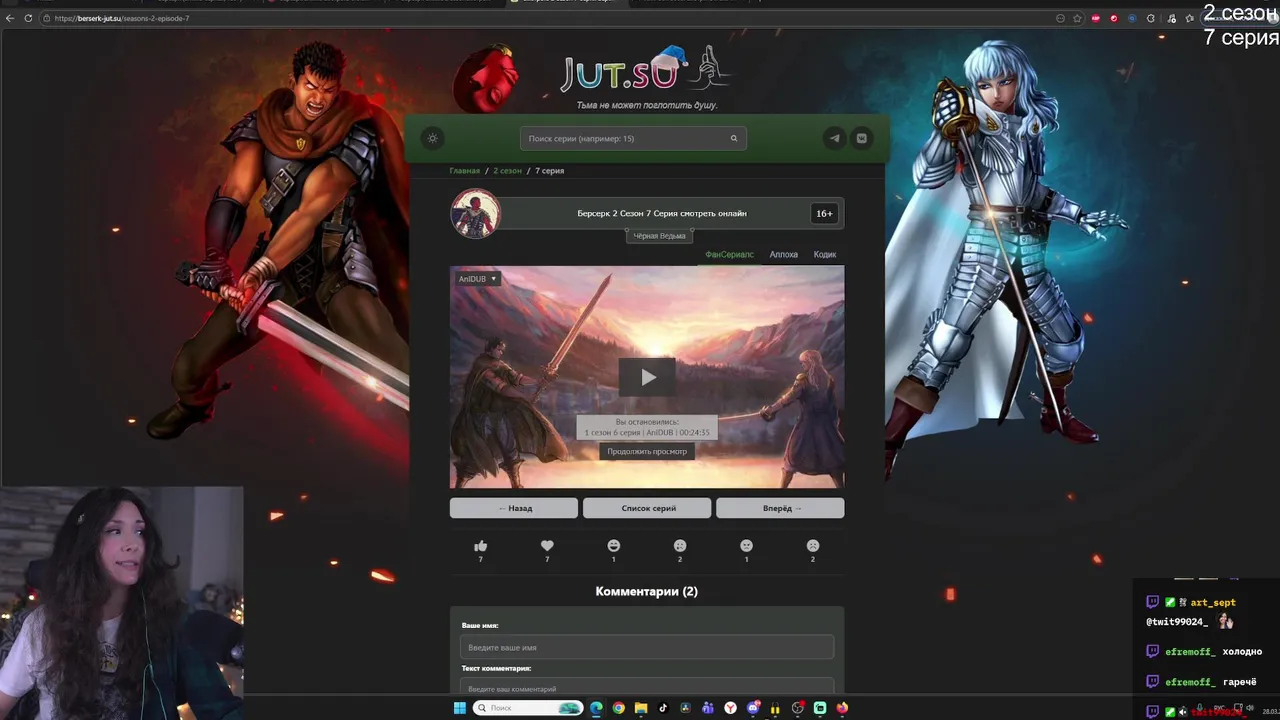
Task: Reload the page with refresh icon
Action: (28, 18)
